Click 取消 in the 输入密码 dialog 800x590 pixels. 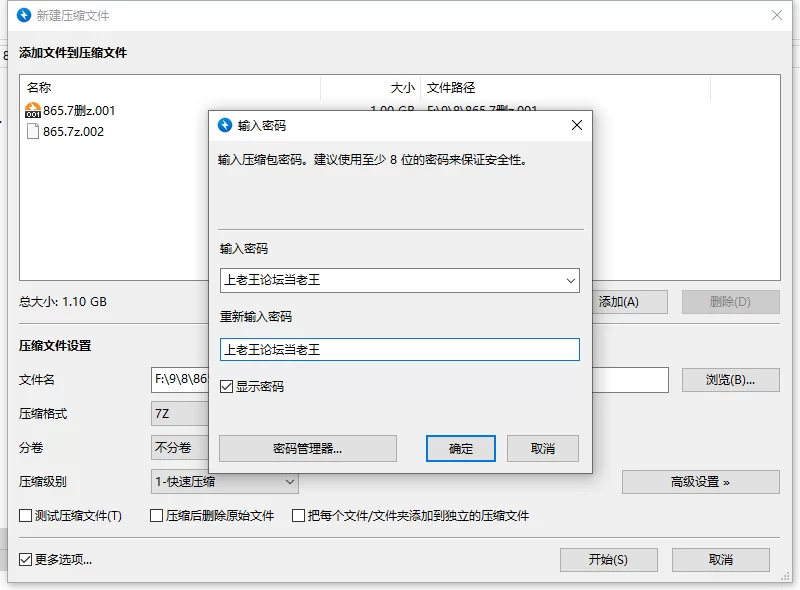542,448
